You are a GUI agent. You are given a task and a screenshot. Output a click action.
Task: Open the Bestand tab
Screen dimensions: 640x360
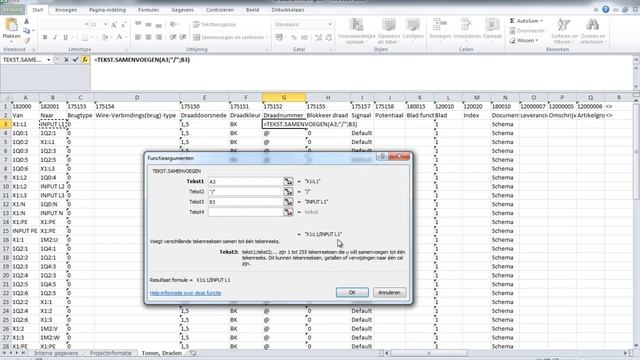click(x=12, y=9)
